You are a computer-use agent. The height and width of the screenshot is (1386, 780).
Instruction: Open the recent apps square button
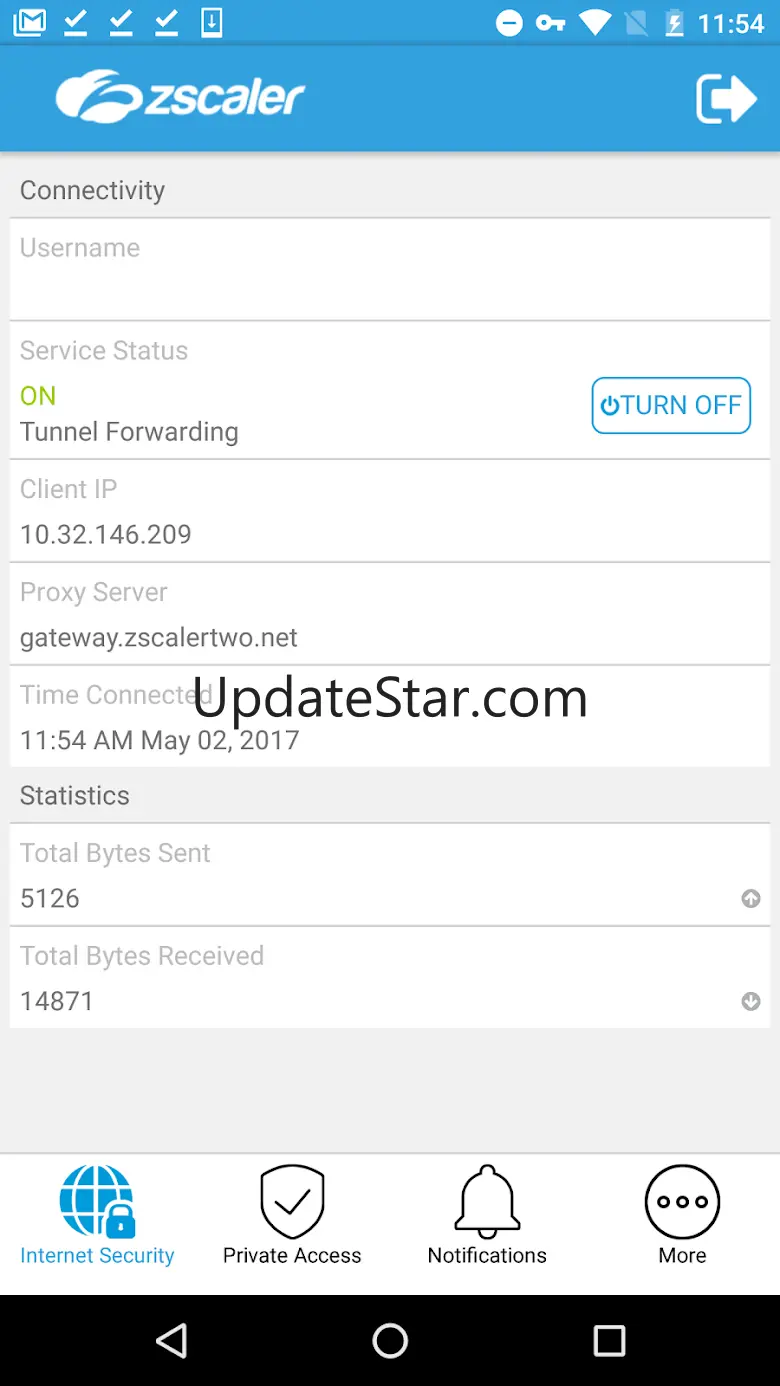coord(609,1341)
